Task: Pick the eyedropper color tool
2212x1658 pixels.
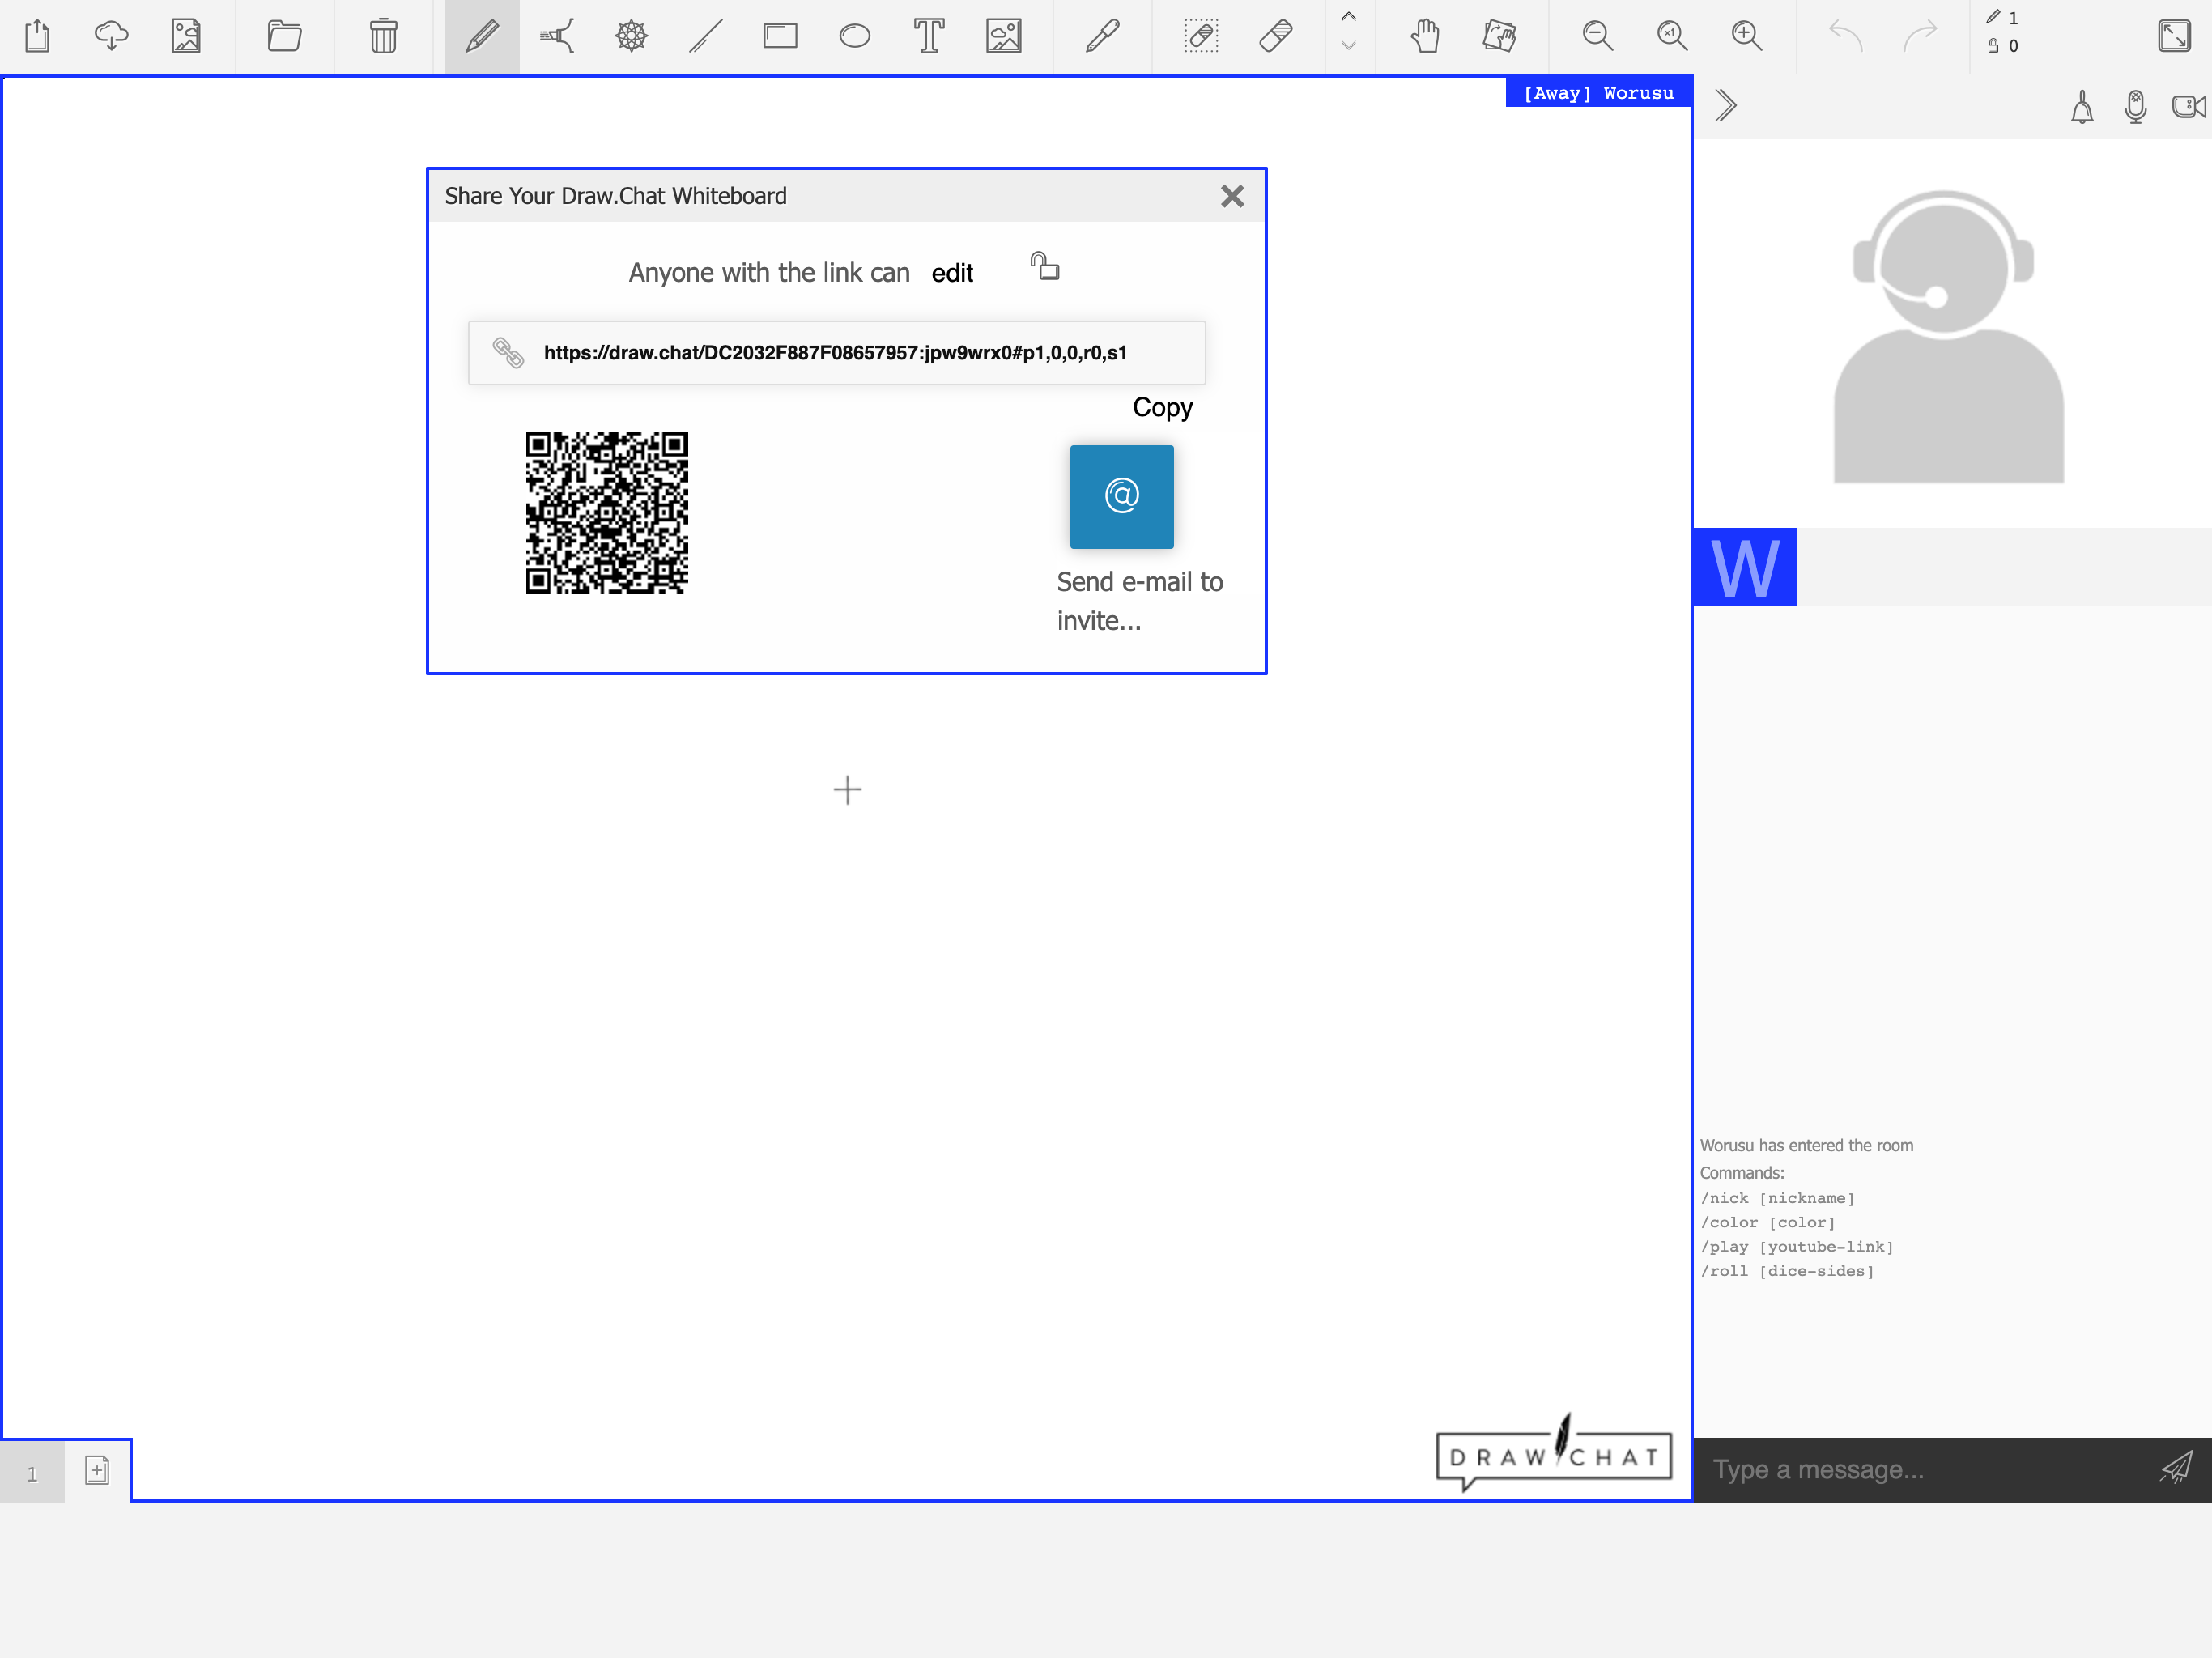Action: [1102, 37]
